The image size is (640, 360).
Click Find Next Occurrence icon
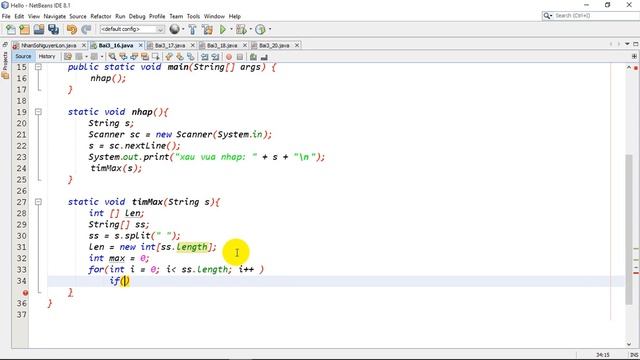134,56
